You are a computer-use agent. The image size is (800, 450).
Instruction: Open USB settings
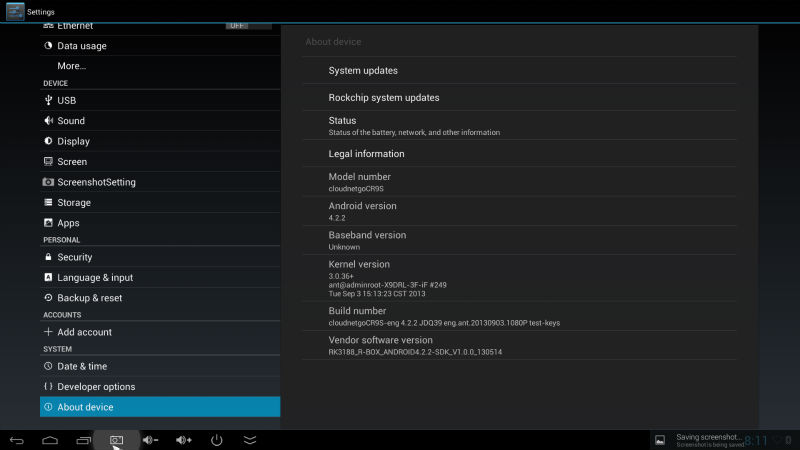coord(160,101)
